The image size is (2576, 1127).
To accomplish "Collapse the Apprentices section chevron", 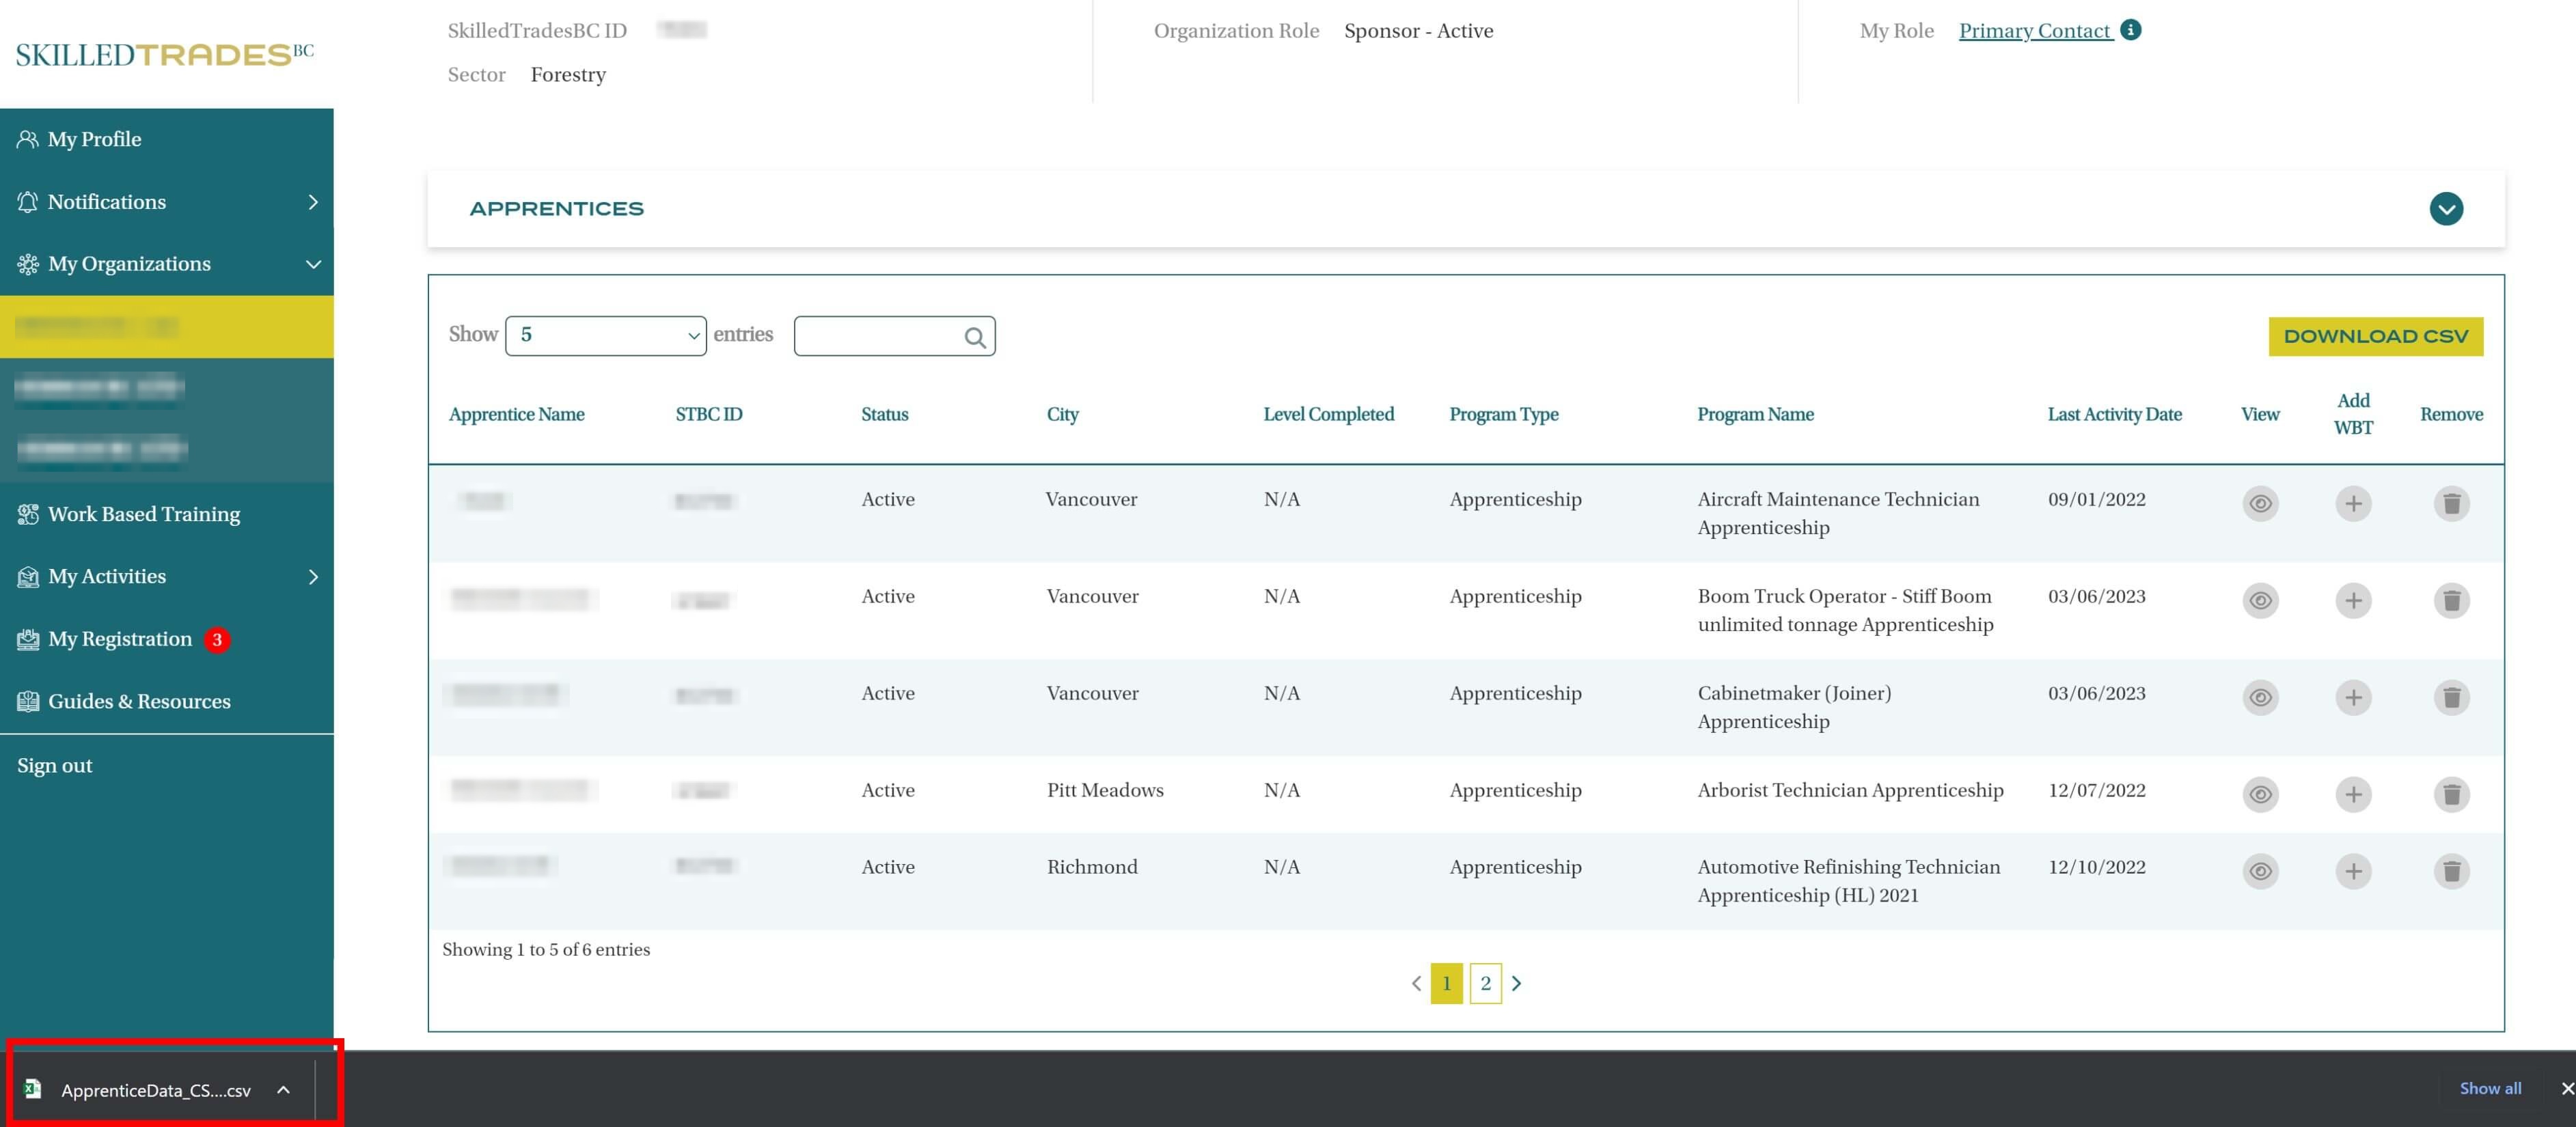I will tap(2446, 209).
